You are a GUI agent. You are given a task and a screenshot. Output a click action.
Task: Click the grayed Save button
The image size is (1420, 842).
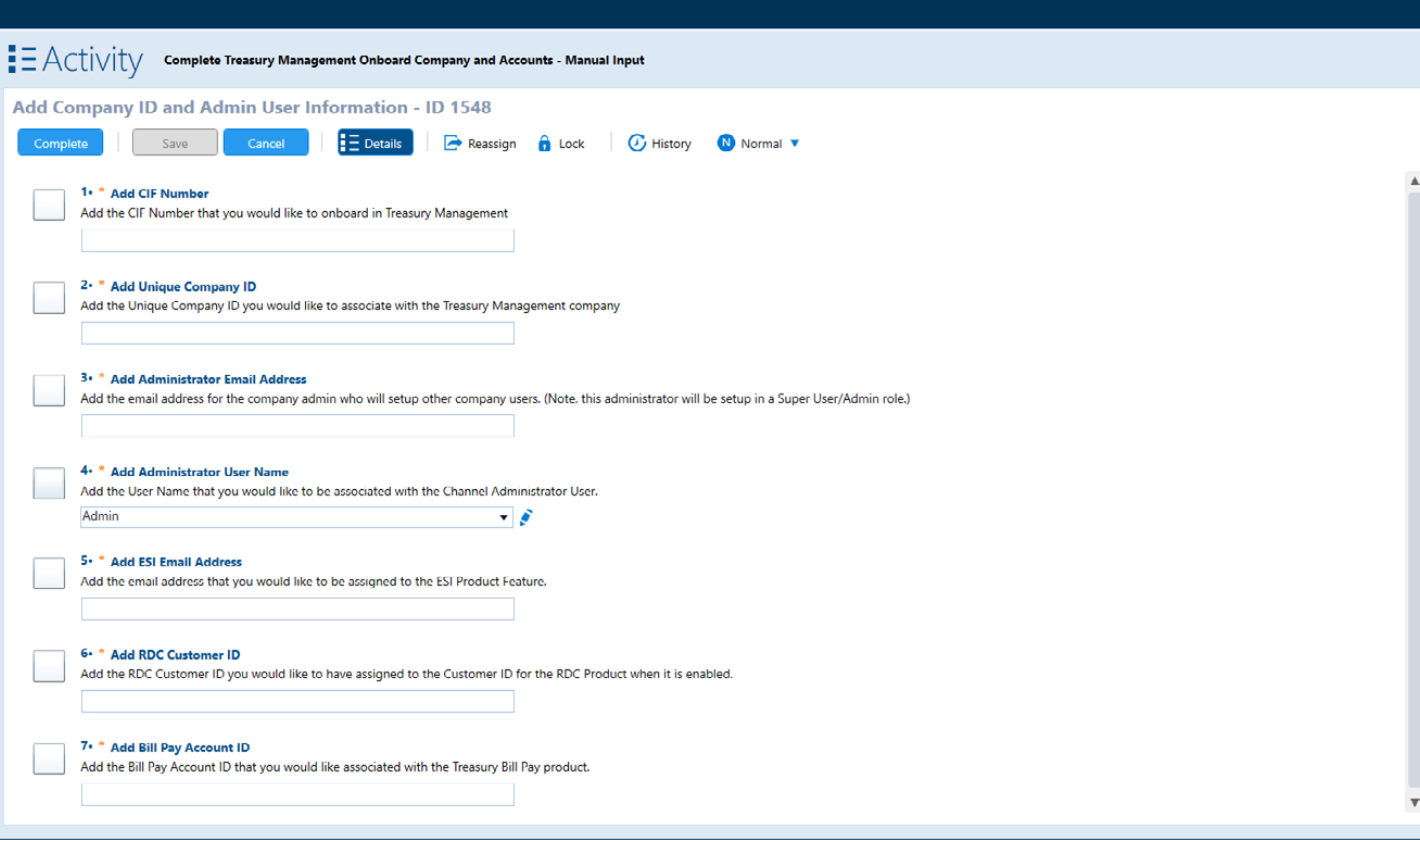coord(175,143)
